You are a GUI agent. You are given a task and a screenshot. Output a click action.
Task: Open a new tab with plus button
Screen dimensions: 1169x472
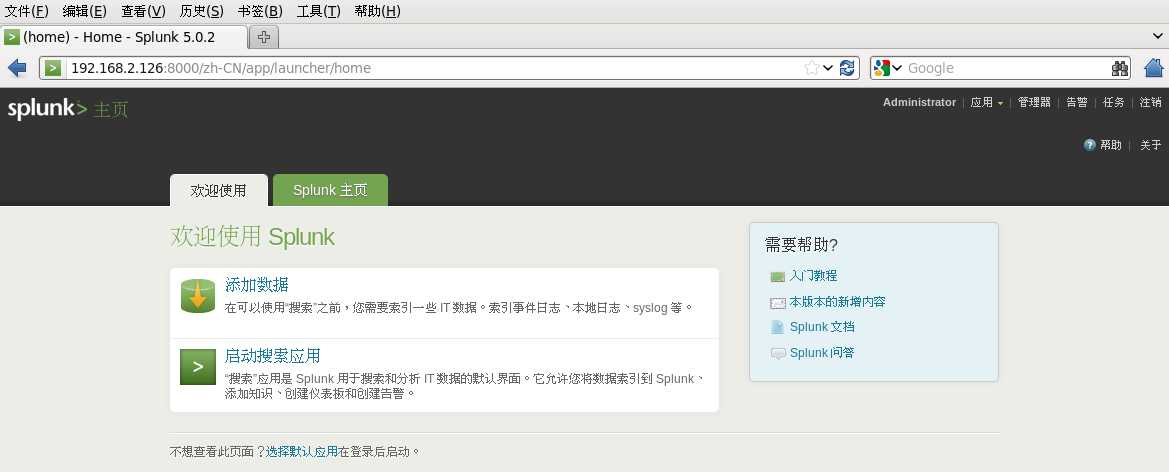[x=264, y=37]
